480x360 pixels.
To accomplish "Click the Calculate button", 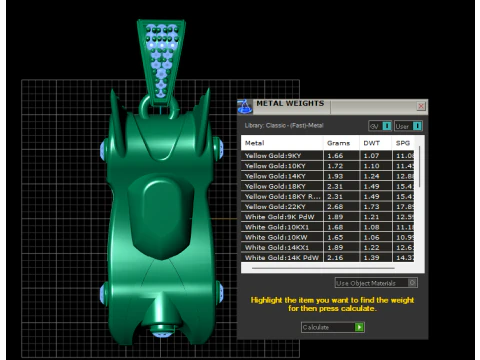I will pos(332,327).
